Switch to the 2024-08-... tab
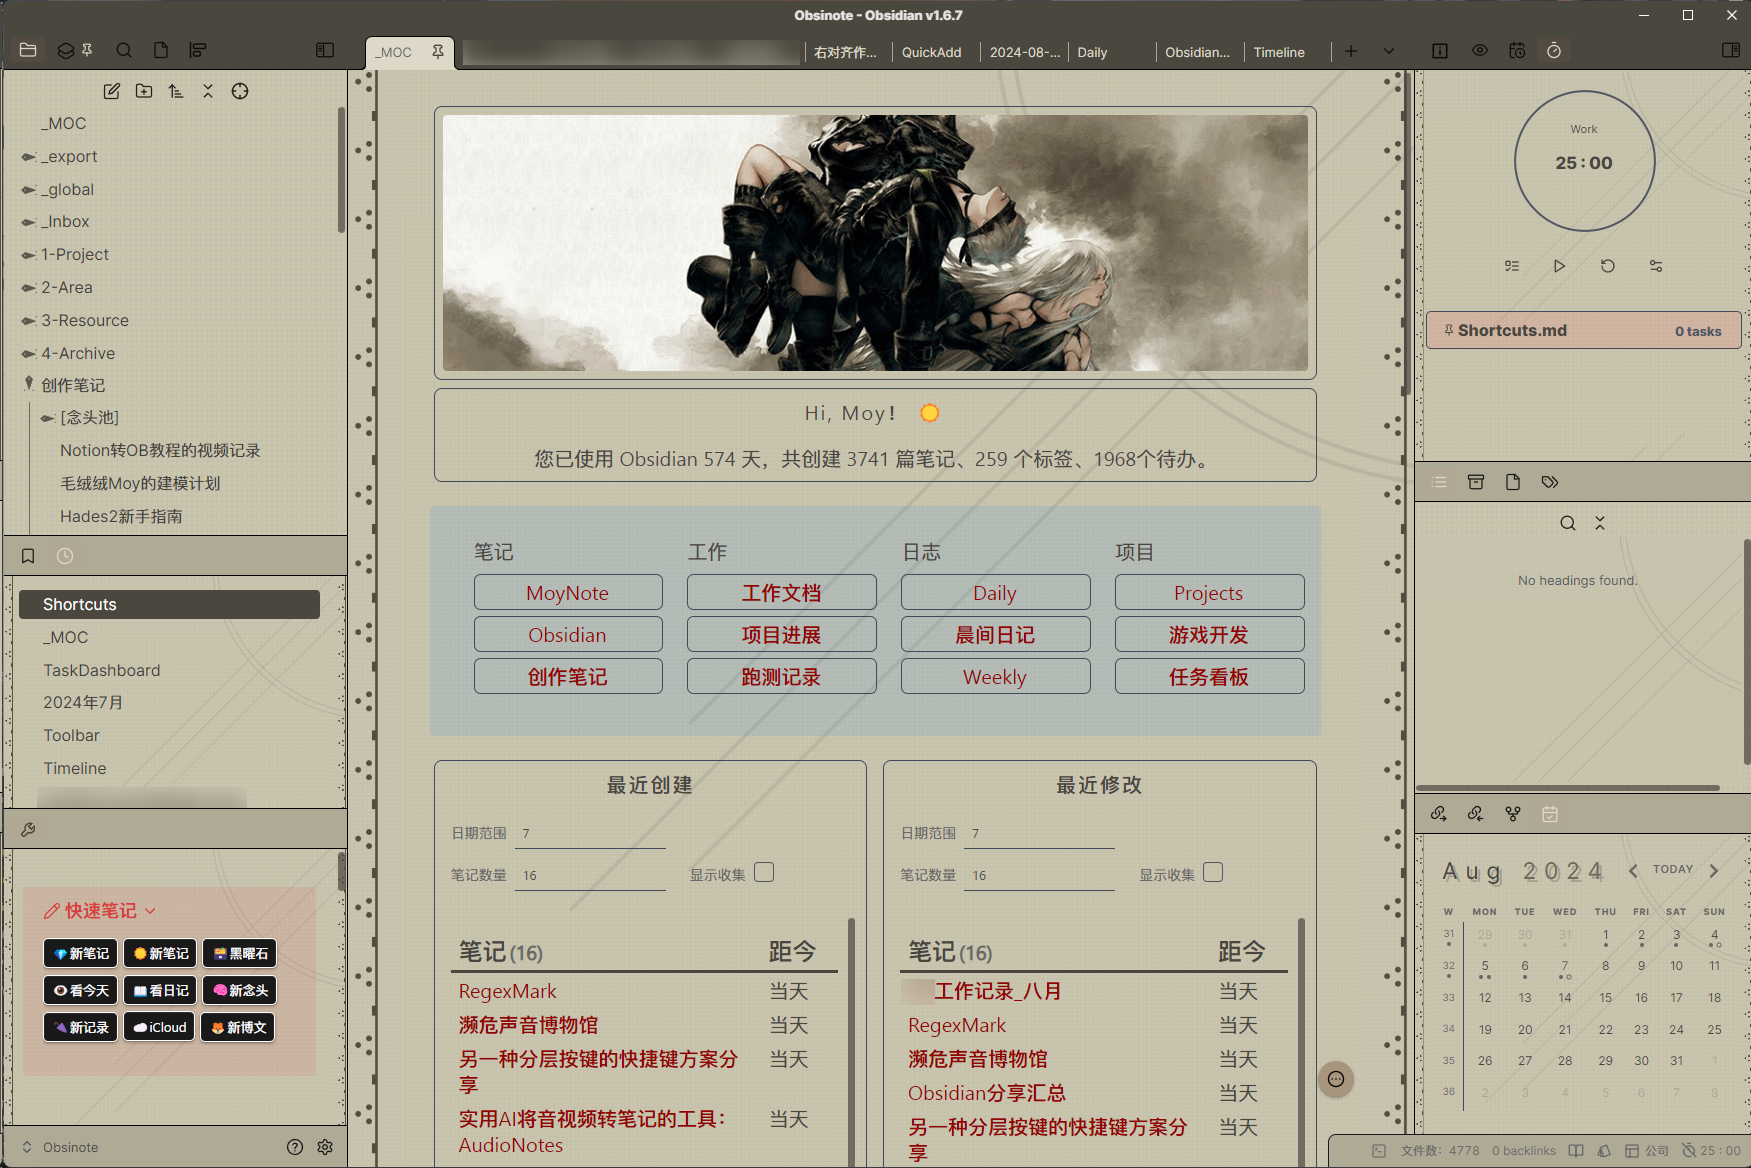 point(1025,52)
